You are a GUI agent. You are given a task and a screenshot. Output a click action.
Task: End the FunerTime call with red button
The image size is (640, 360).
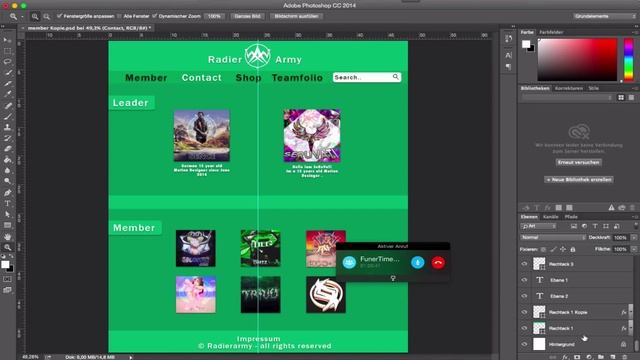(x=438, y=262)
